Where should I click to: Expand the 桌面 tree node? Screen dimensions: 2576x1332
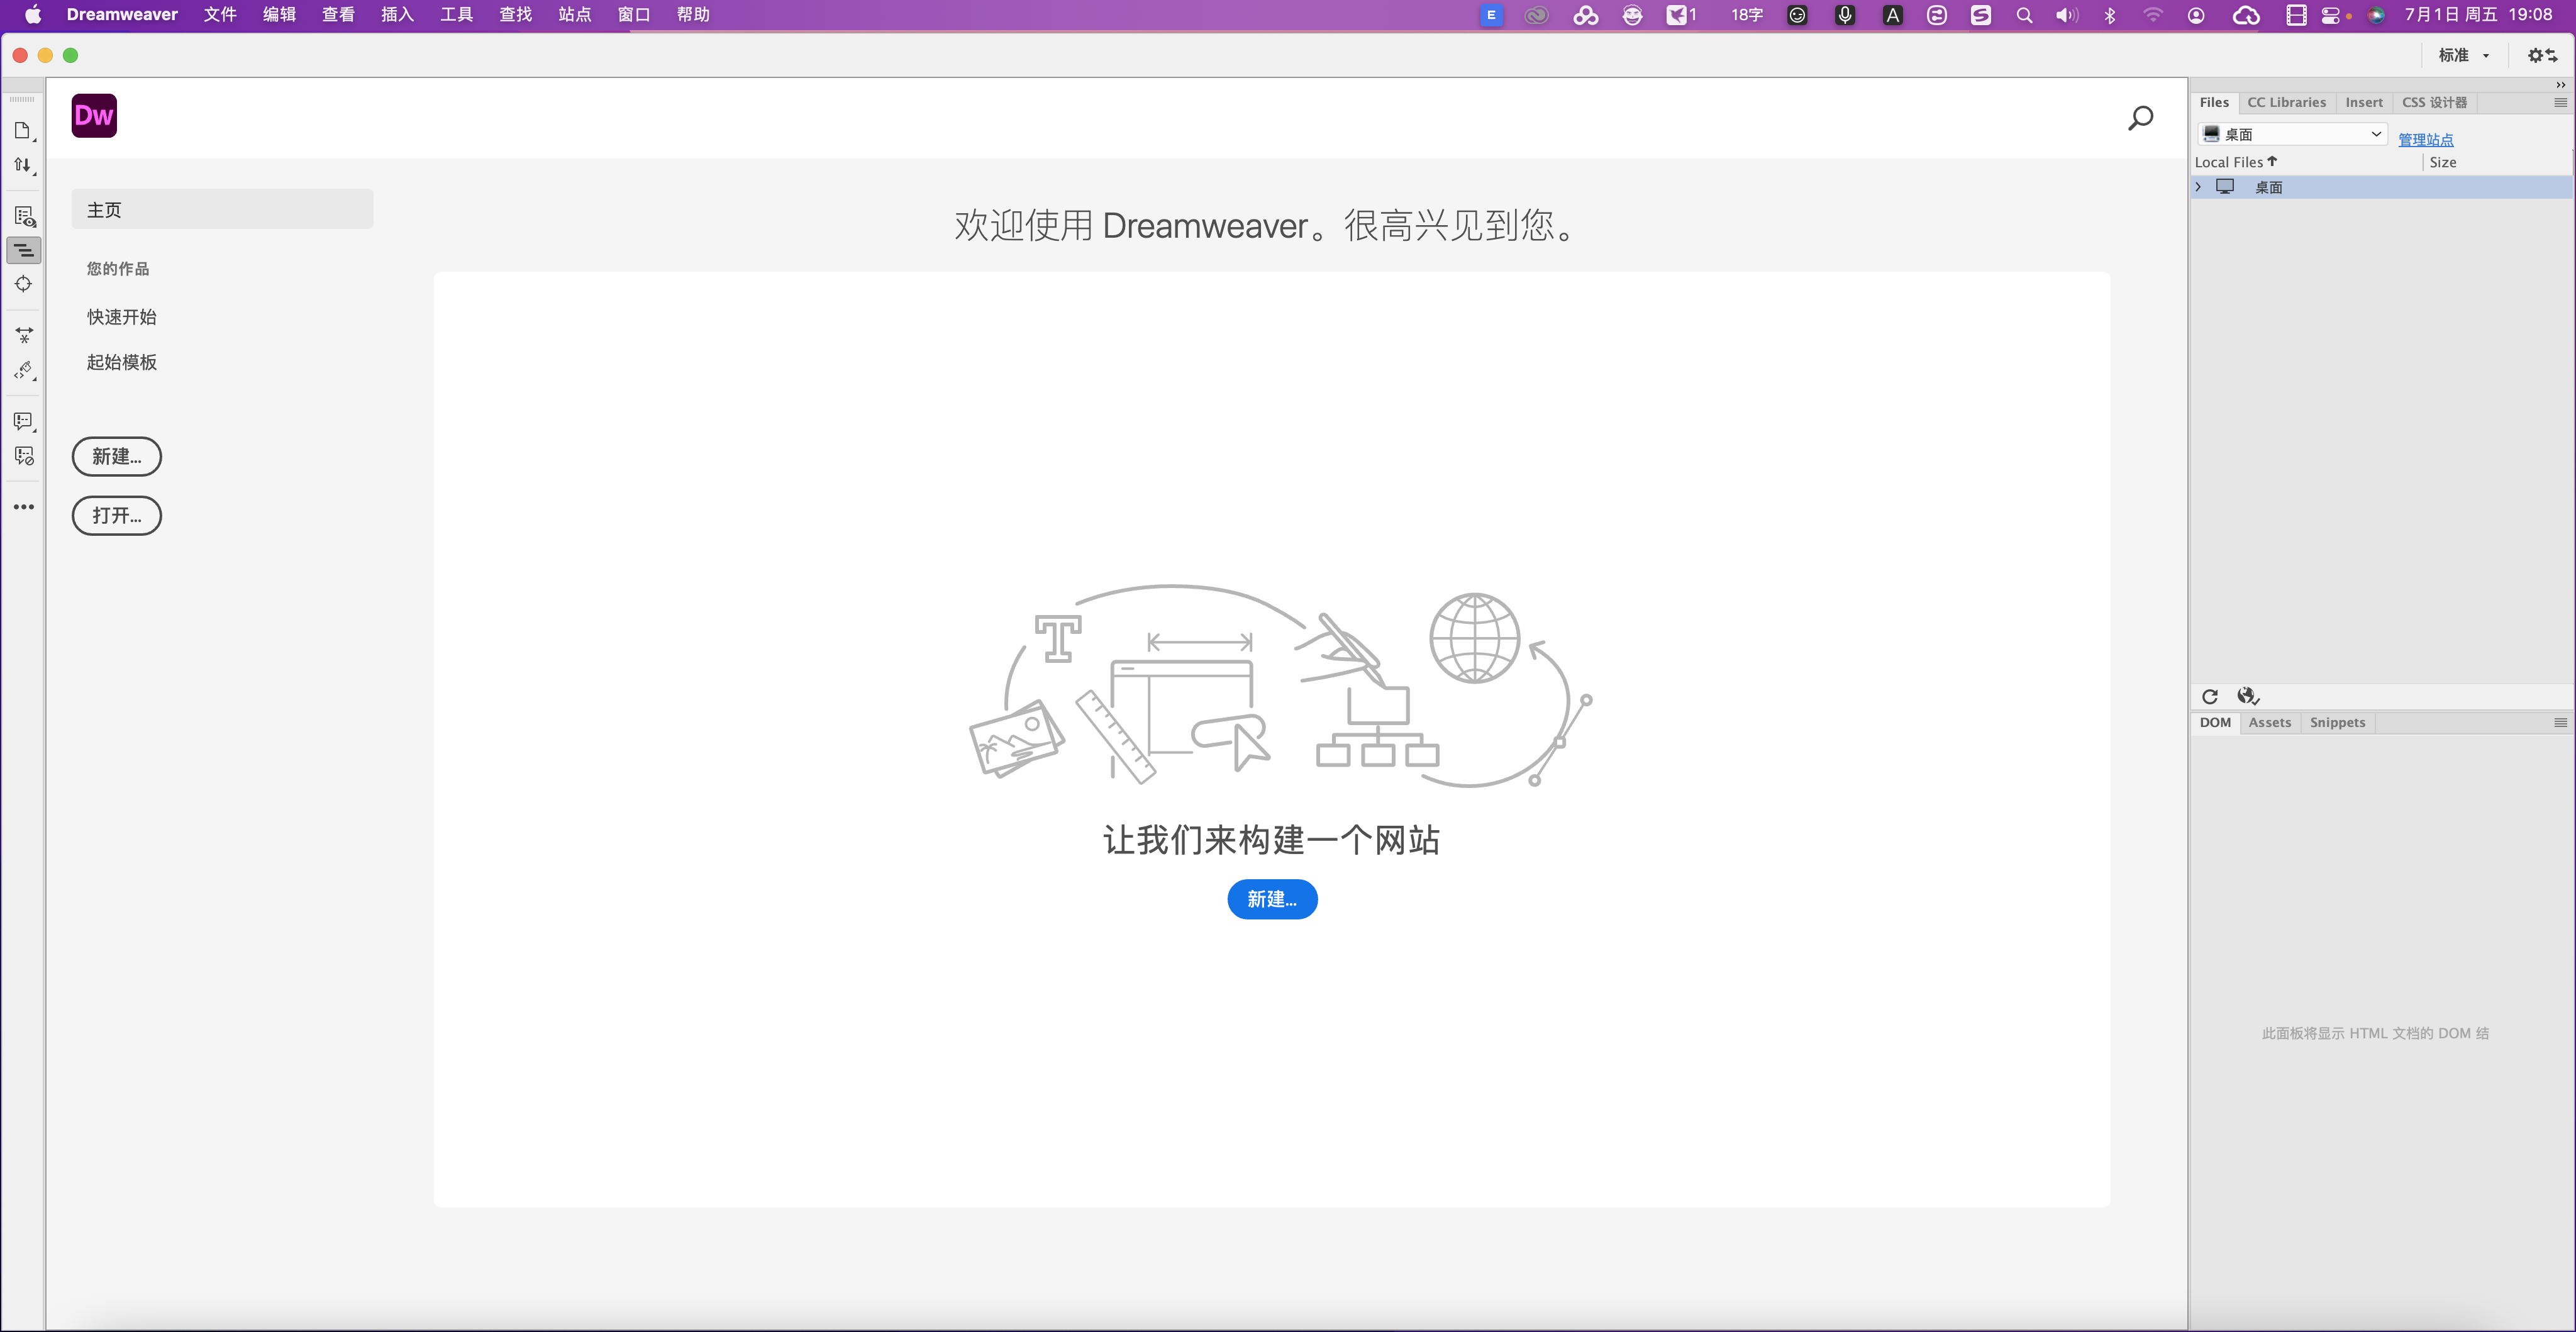click(2198, 187)
